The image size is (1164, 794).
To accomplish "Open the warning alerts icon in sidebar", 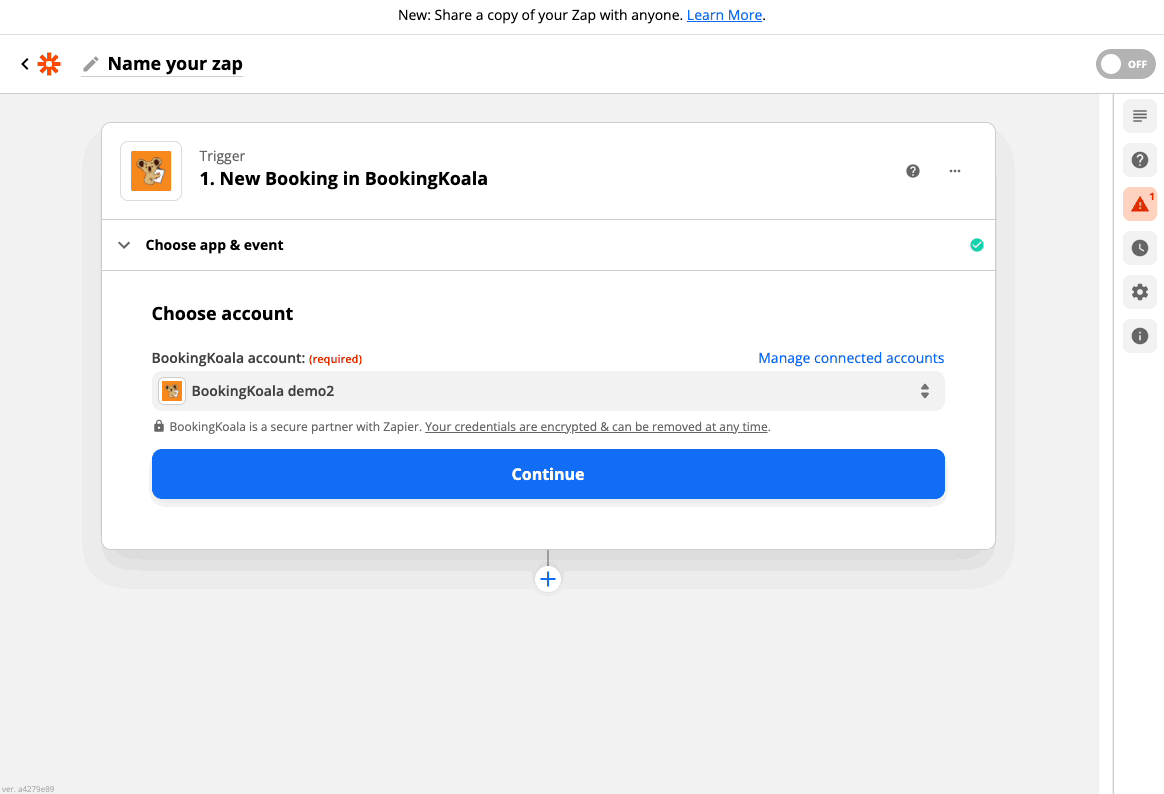I will tap(1139, 204).
